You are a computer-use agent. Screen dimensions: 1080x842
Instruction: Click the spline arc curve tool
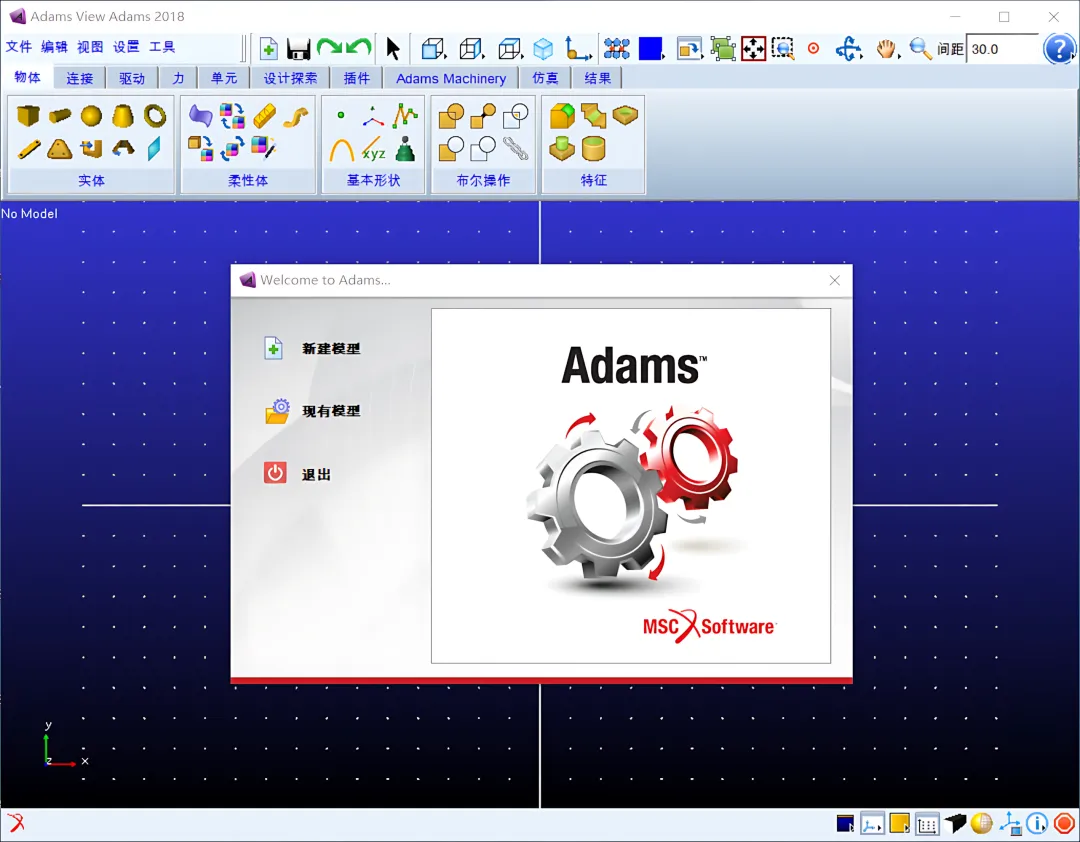342,150
